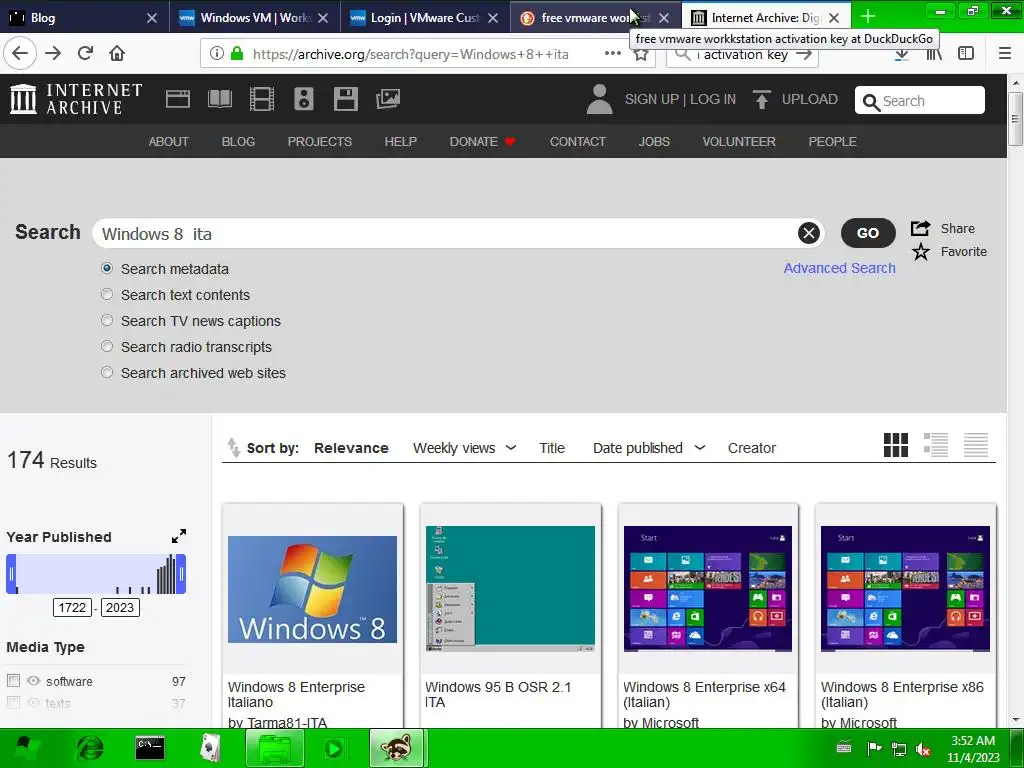Image resolution: width=1024 pixels, height=768 pixels.
Task: Open the Images media icon
Action: [x=388, y=99]
